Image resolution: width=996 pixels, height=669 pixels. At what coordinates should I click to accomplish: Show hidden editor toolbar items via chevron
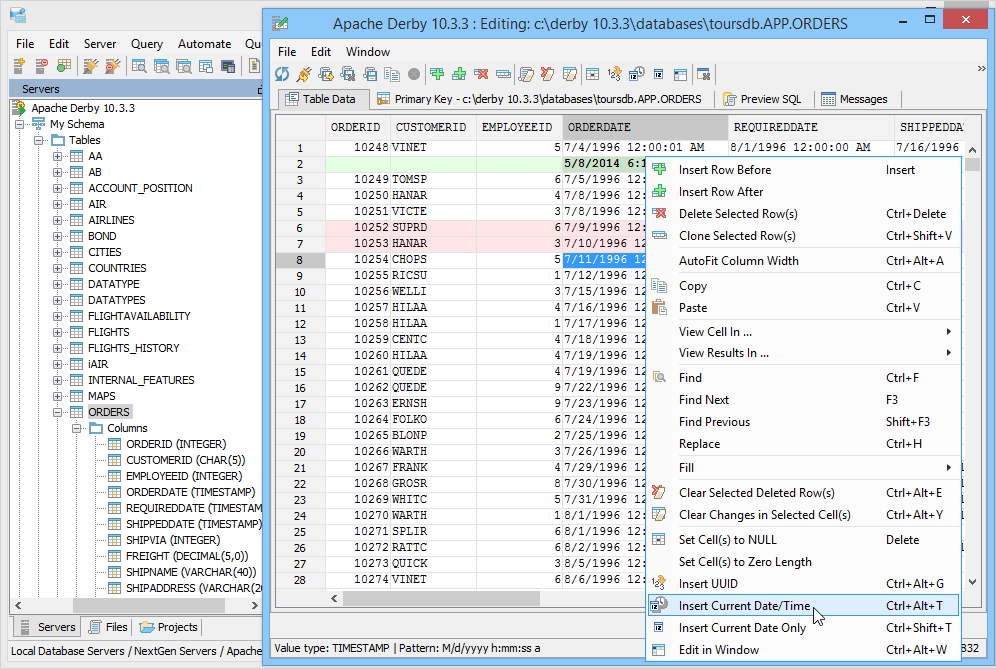pyautogui.click(x=981, y=69)
